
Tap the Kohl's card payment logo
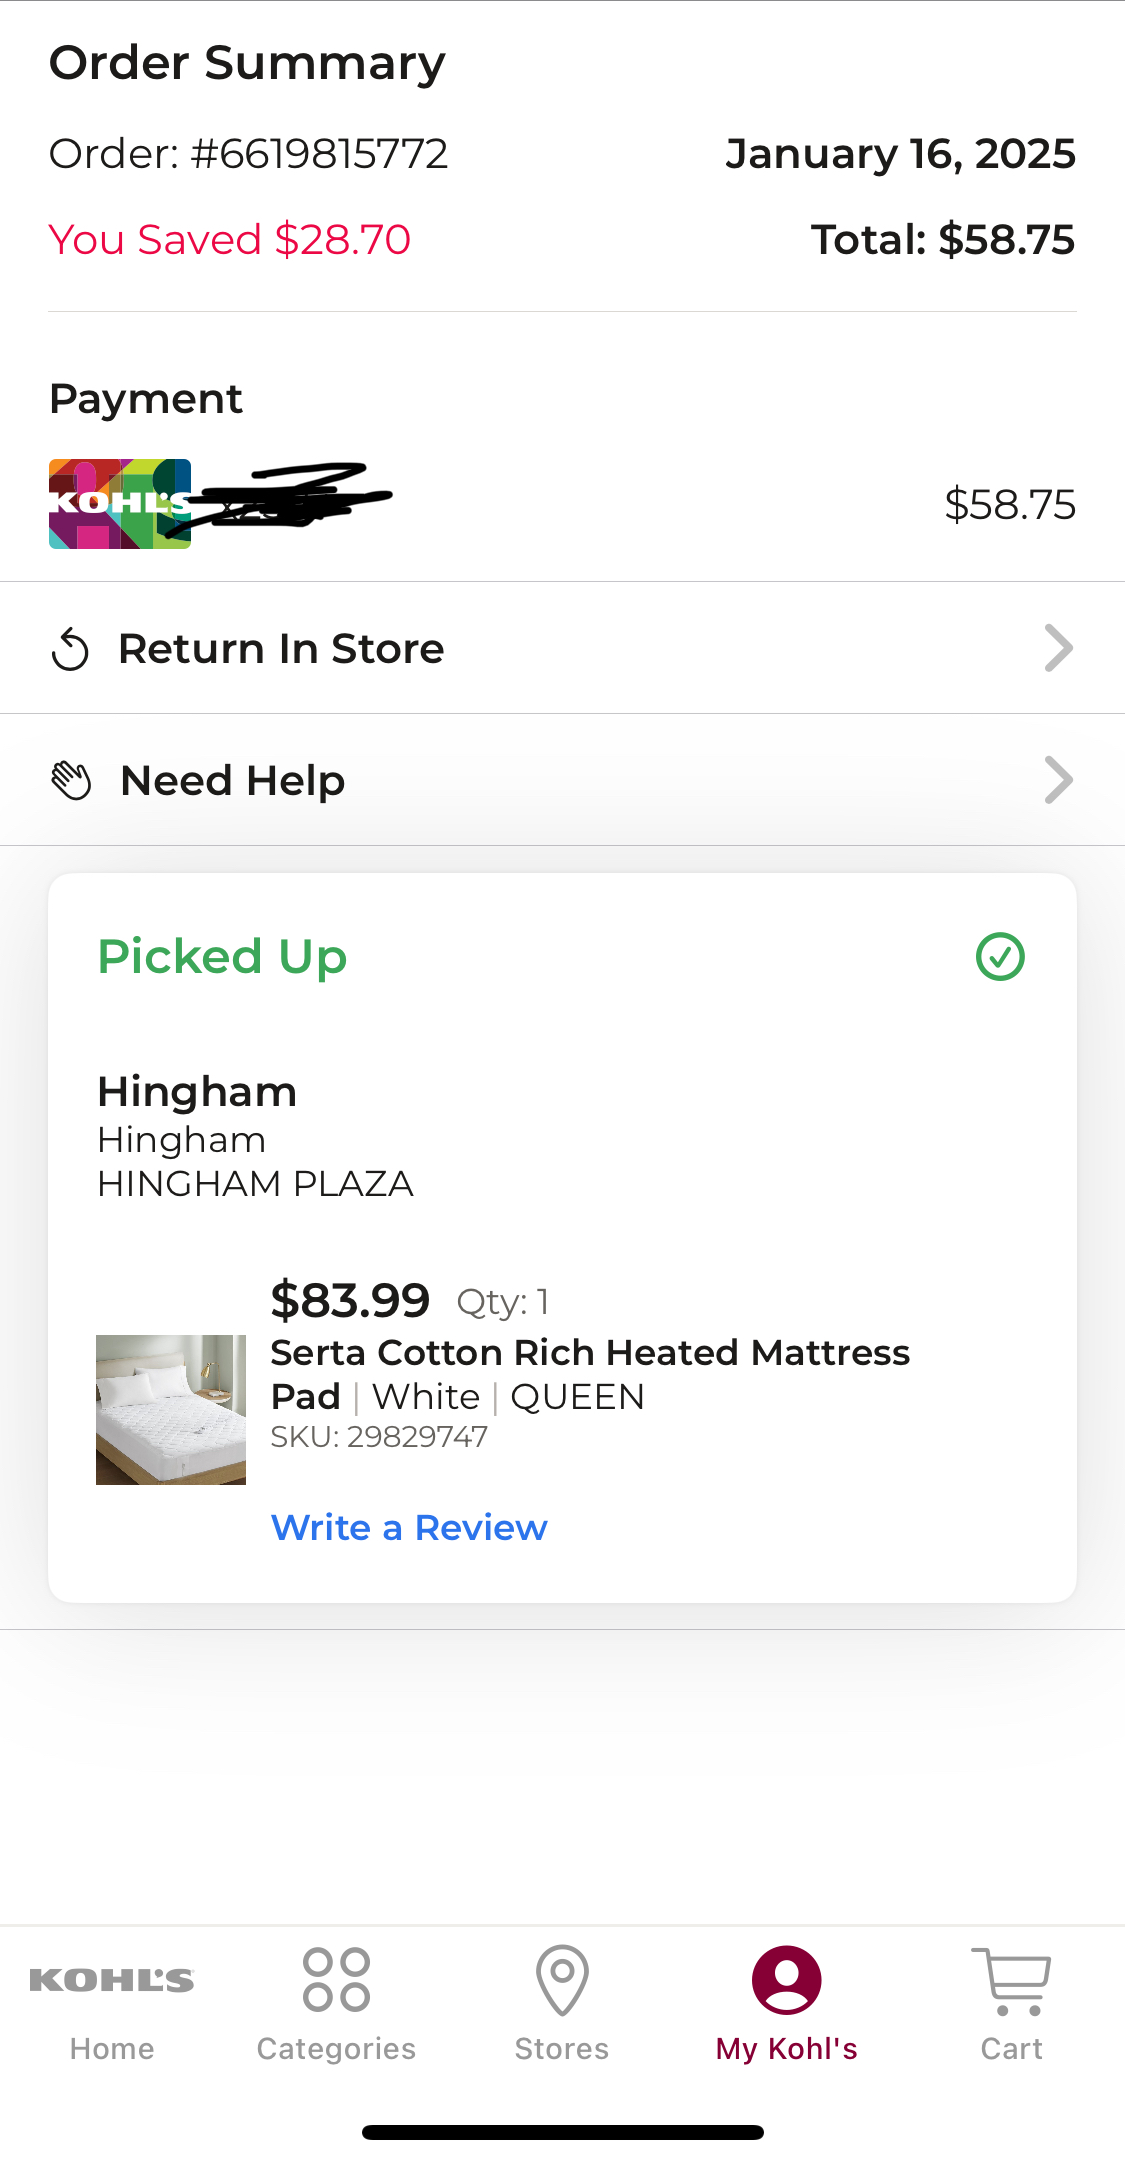[x=120, y=504]
